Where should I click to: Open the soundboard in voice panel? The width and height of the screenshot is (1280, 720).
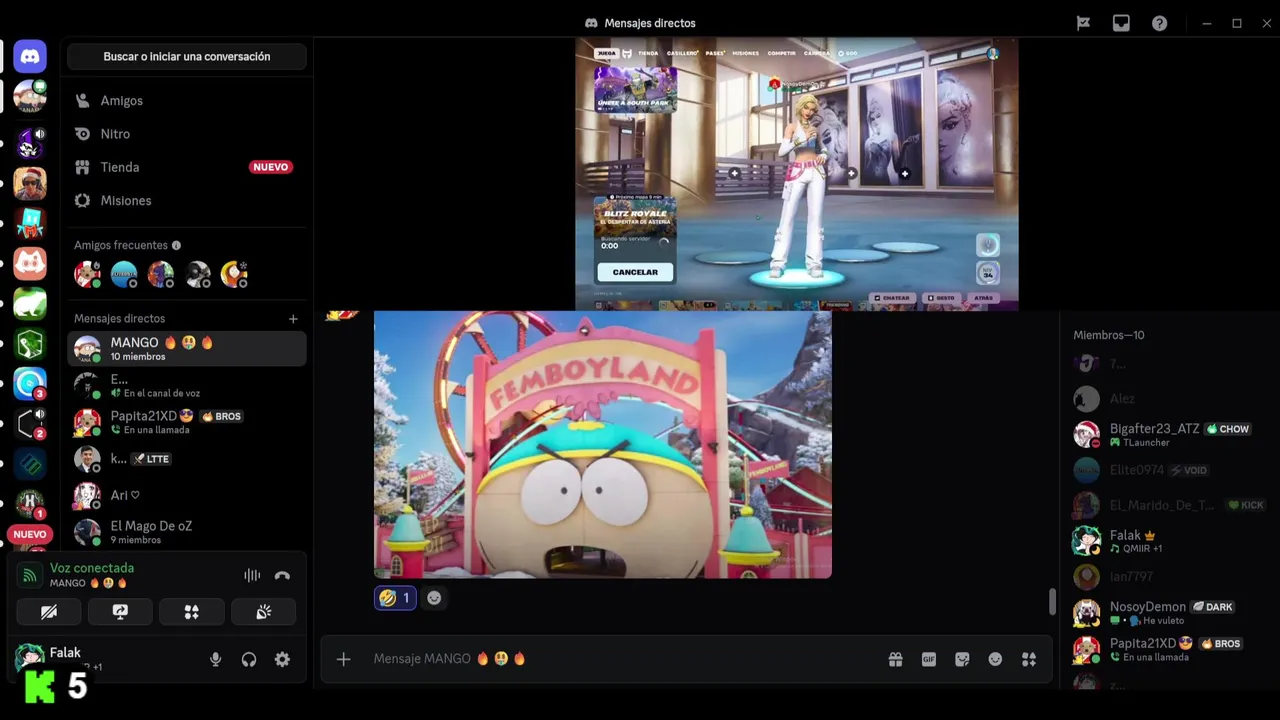tap(264, 612)
